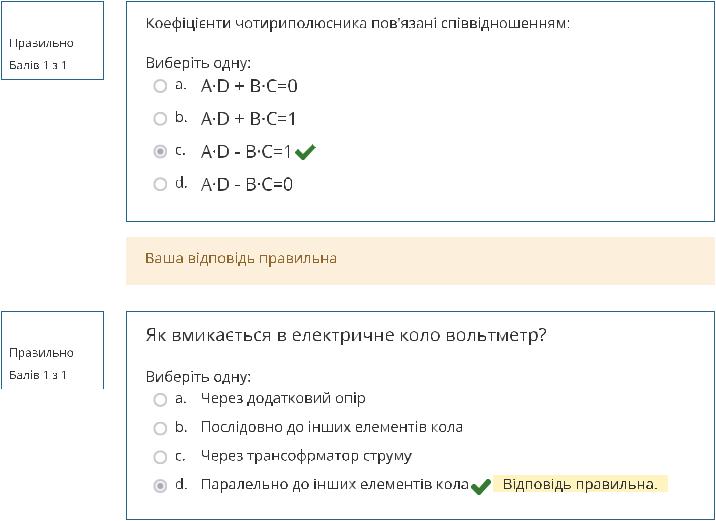Choose radio 'Через трансофрматор струму'
The height and width of the screenshot is (521, 716).
pyautogui.click(x=160, y=457)
